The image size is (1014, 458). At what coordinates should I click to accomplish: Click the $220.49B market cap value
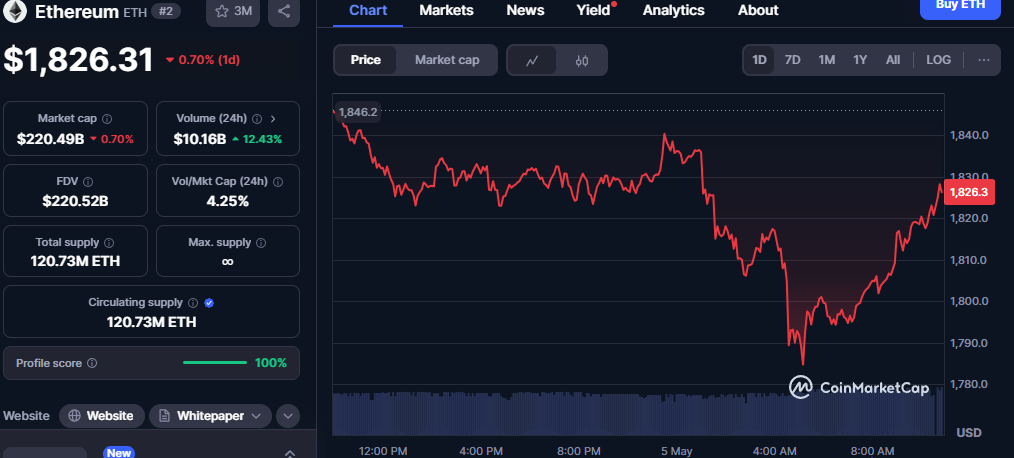(50, 138)
